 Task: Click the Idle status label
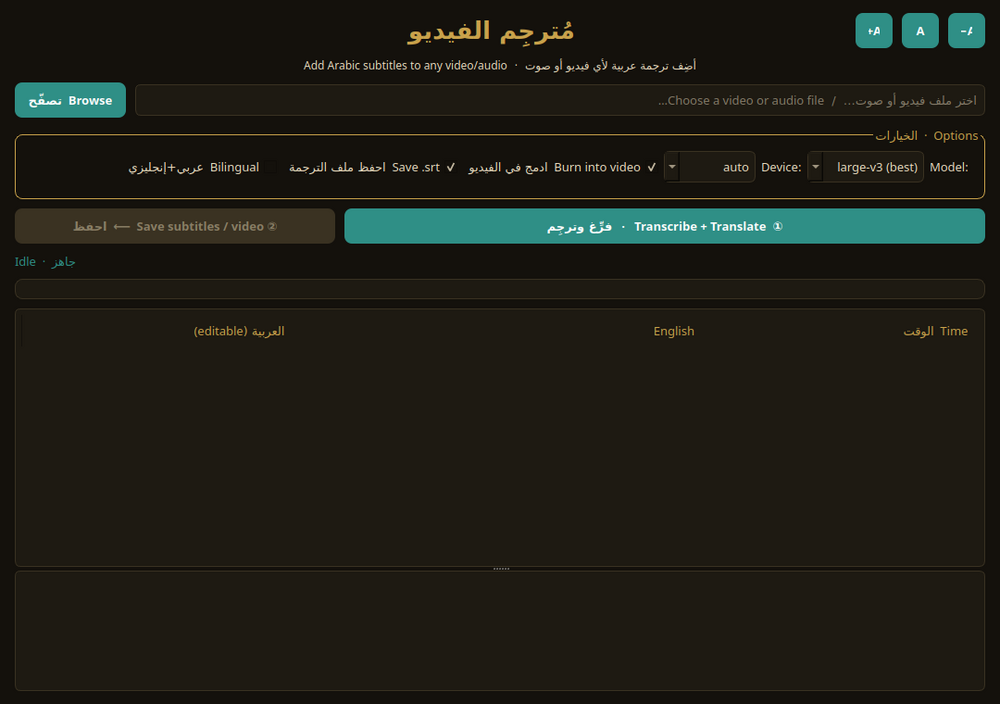point(45,262)
